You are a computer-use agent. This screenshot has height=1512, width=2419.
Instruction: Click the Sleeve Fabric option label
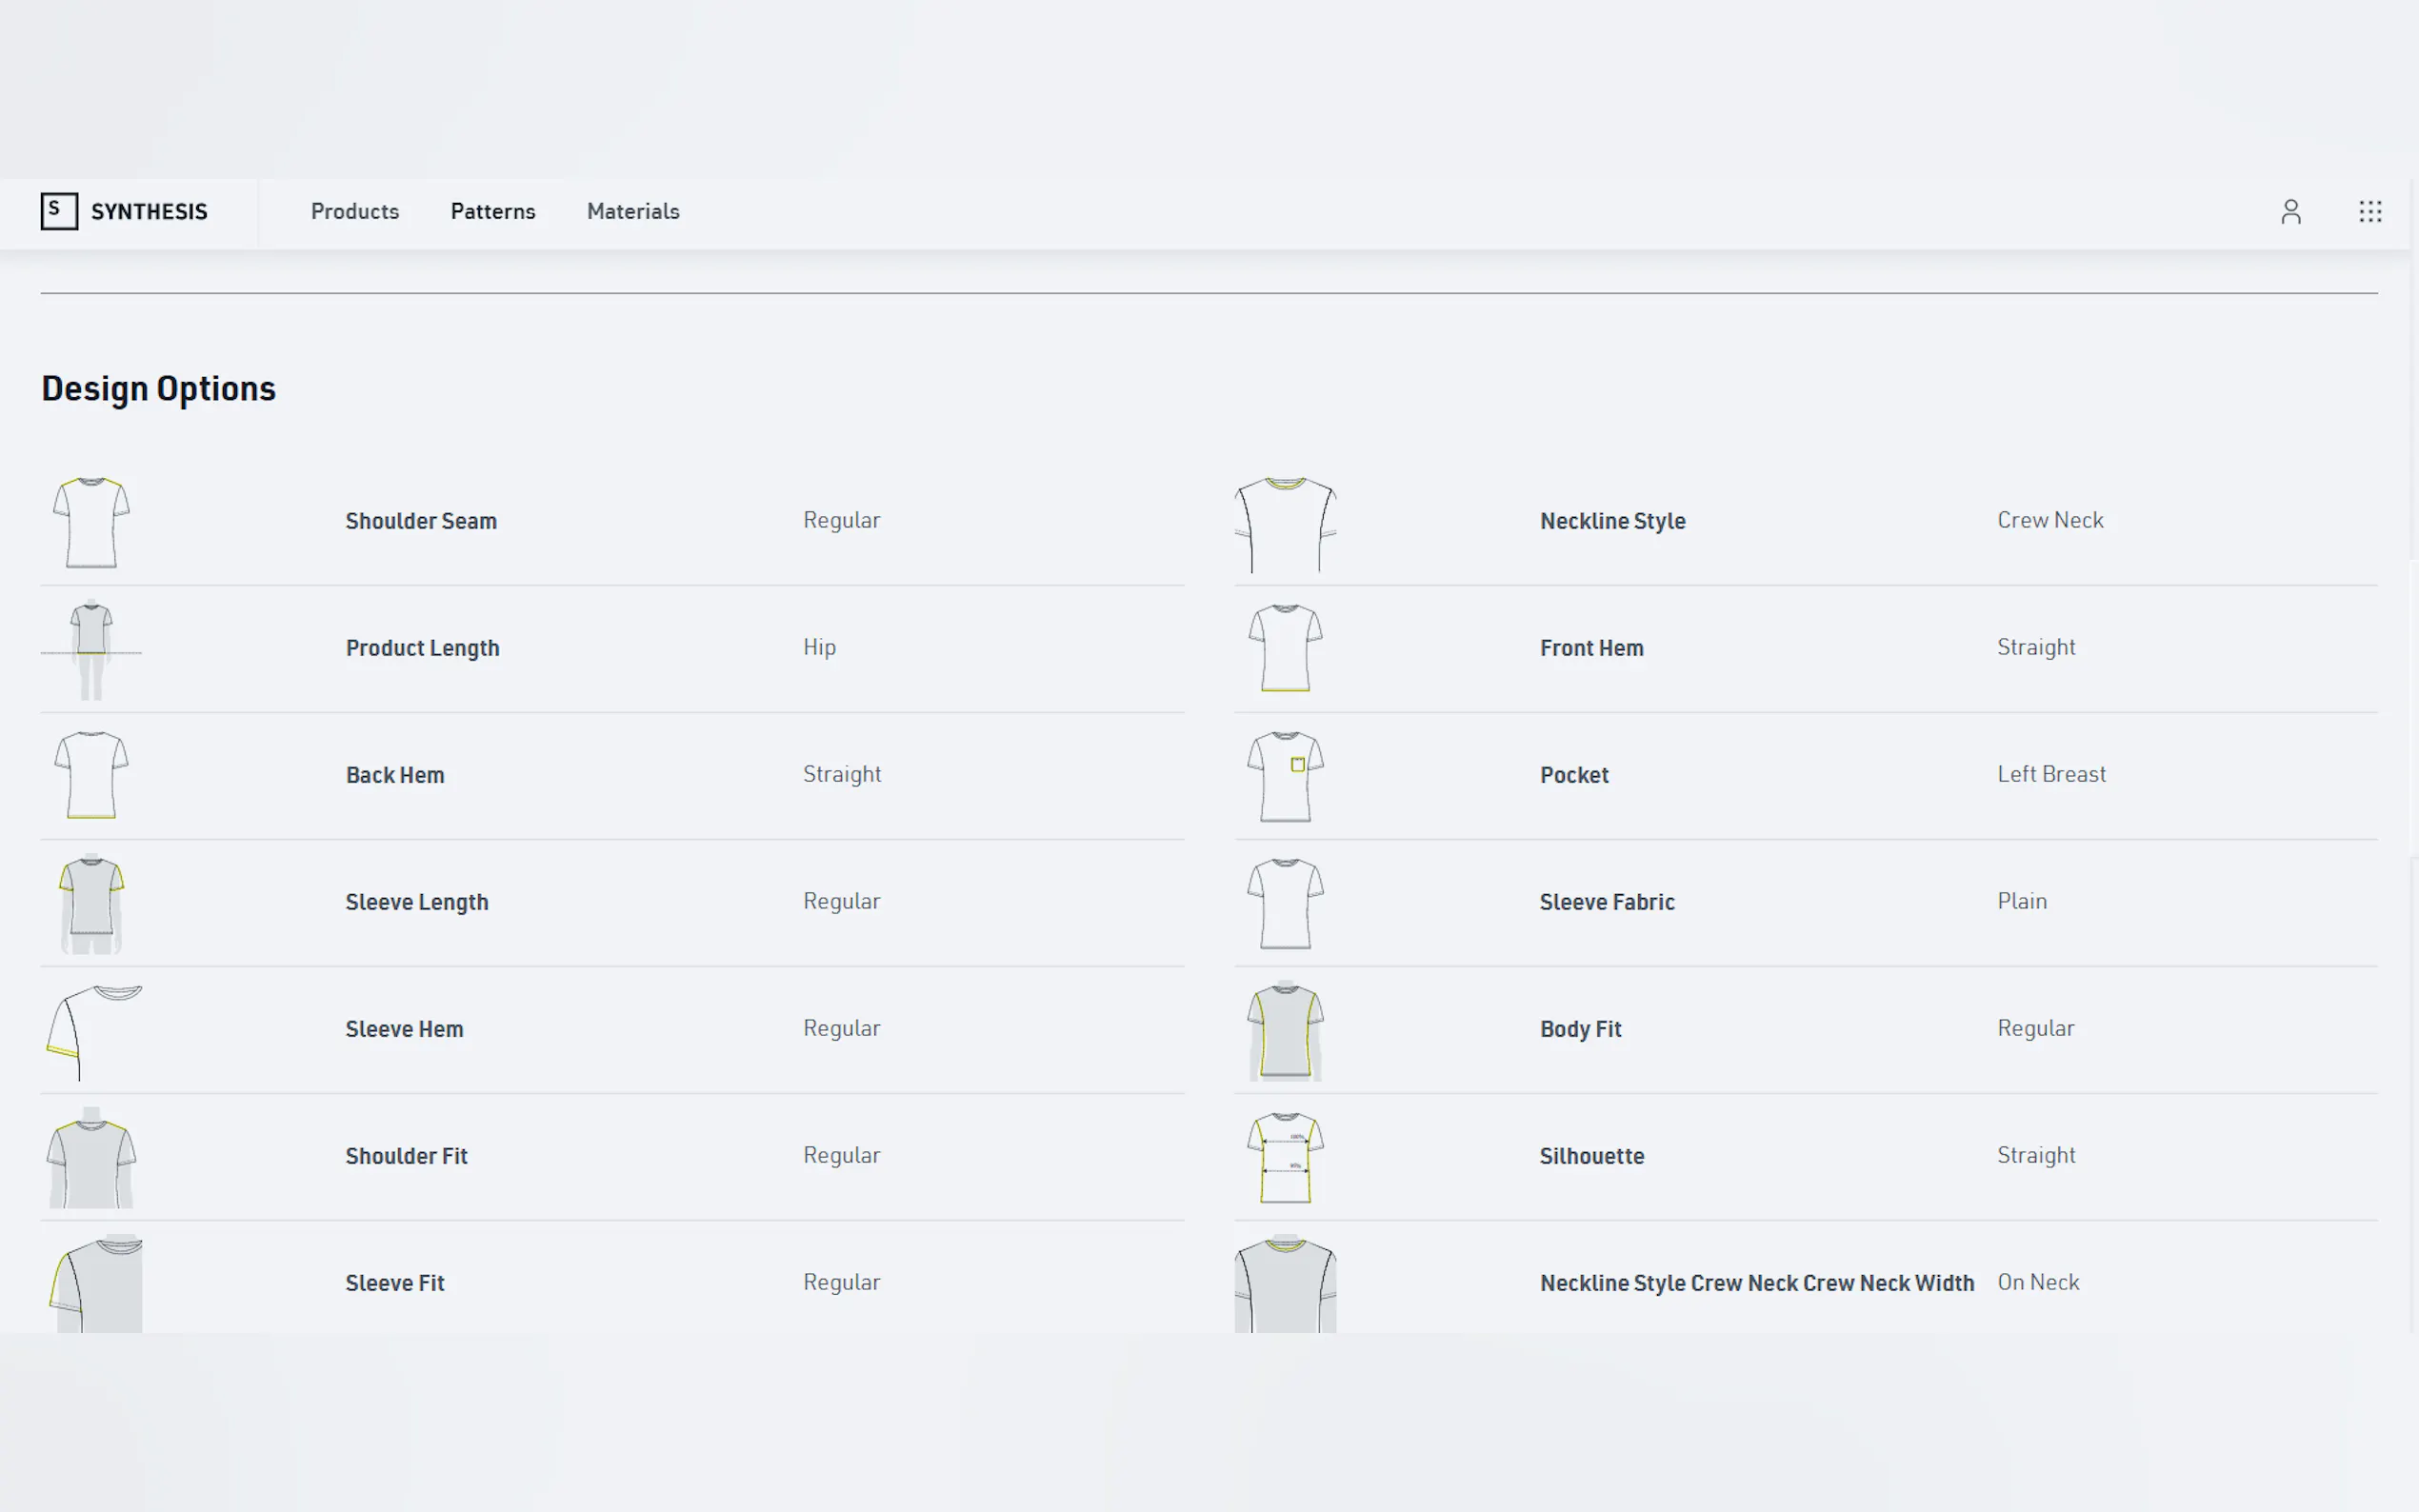[1606, 902]
